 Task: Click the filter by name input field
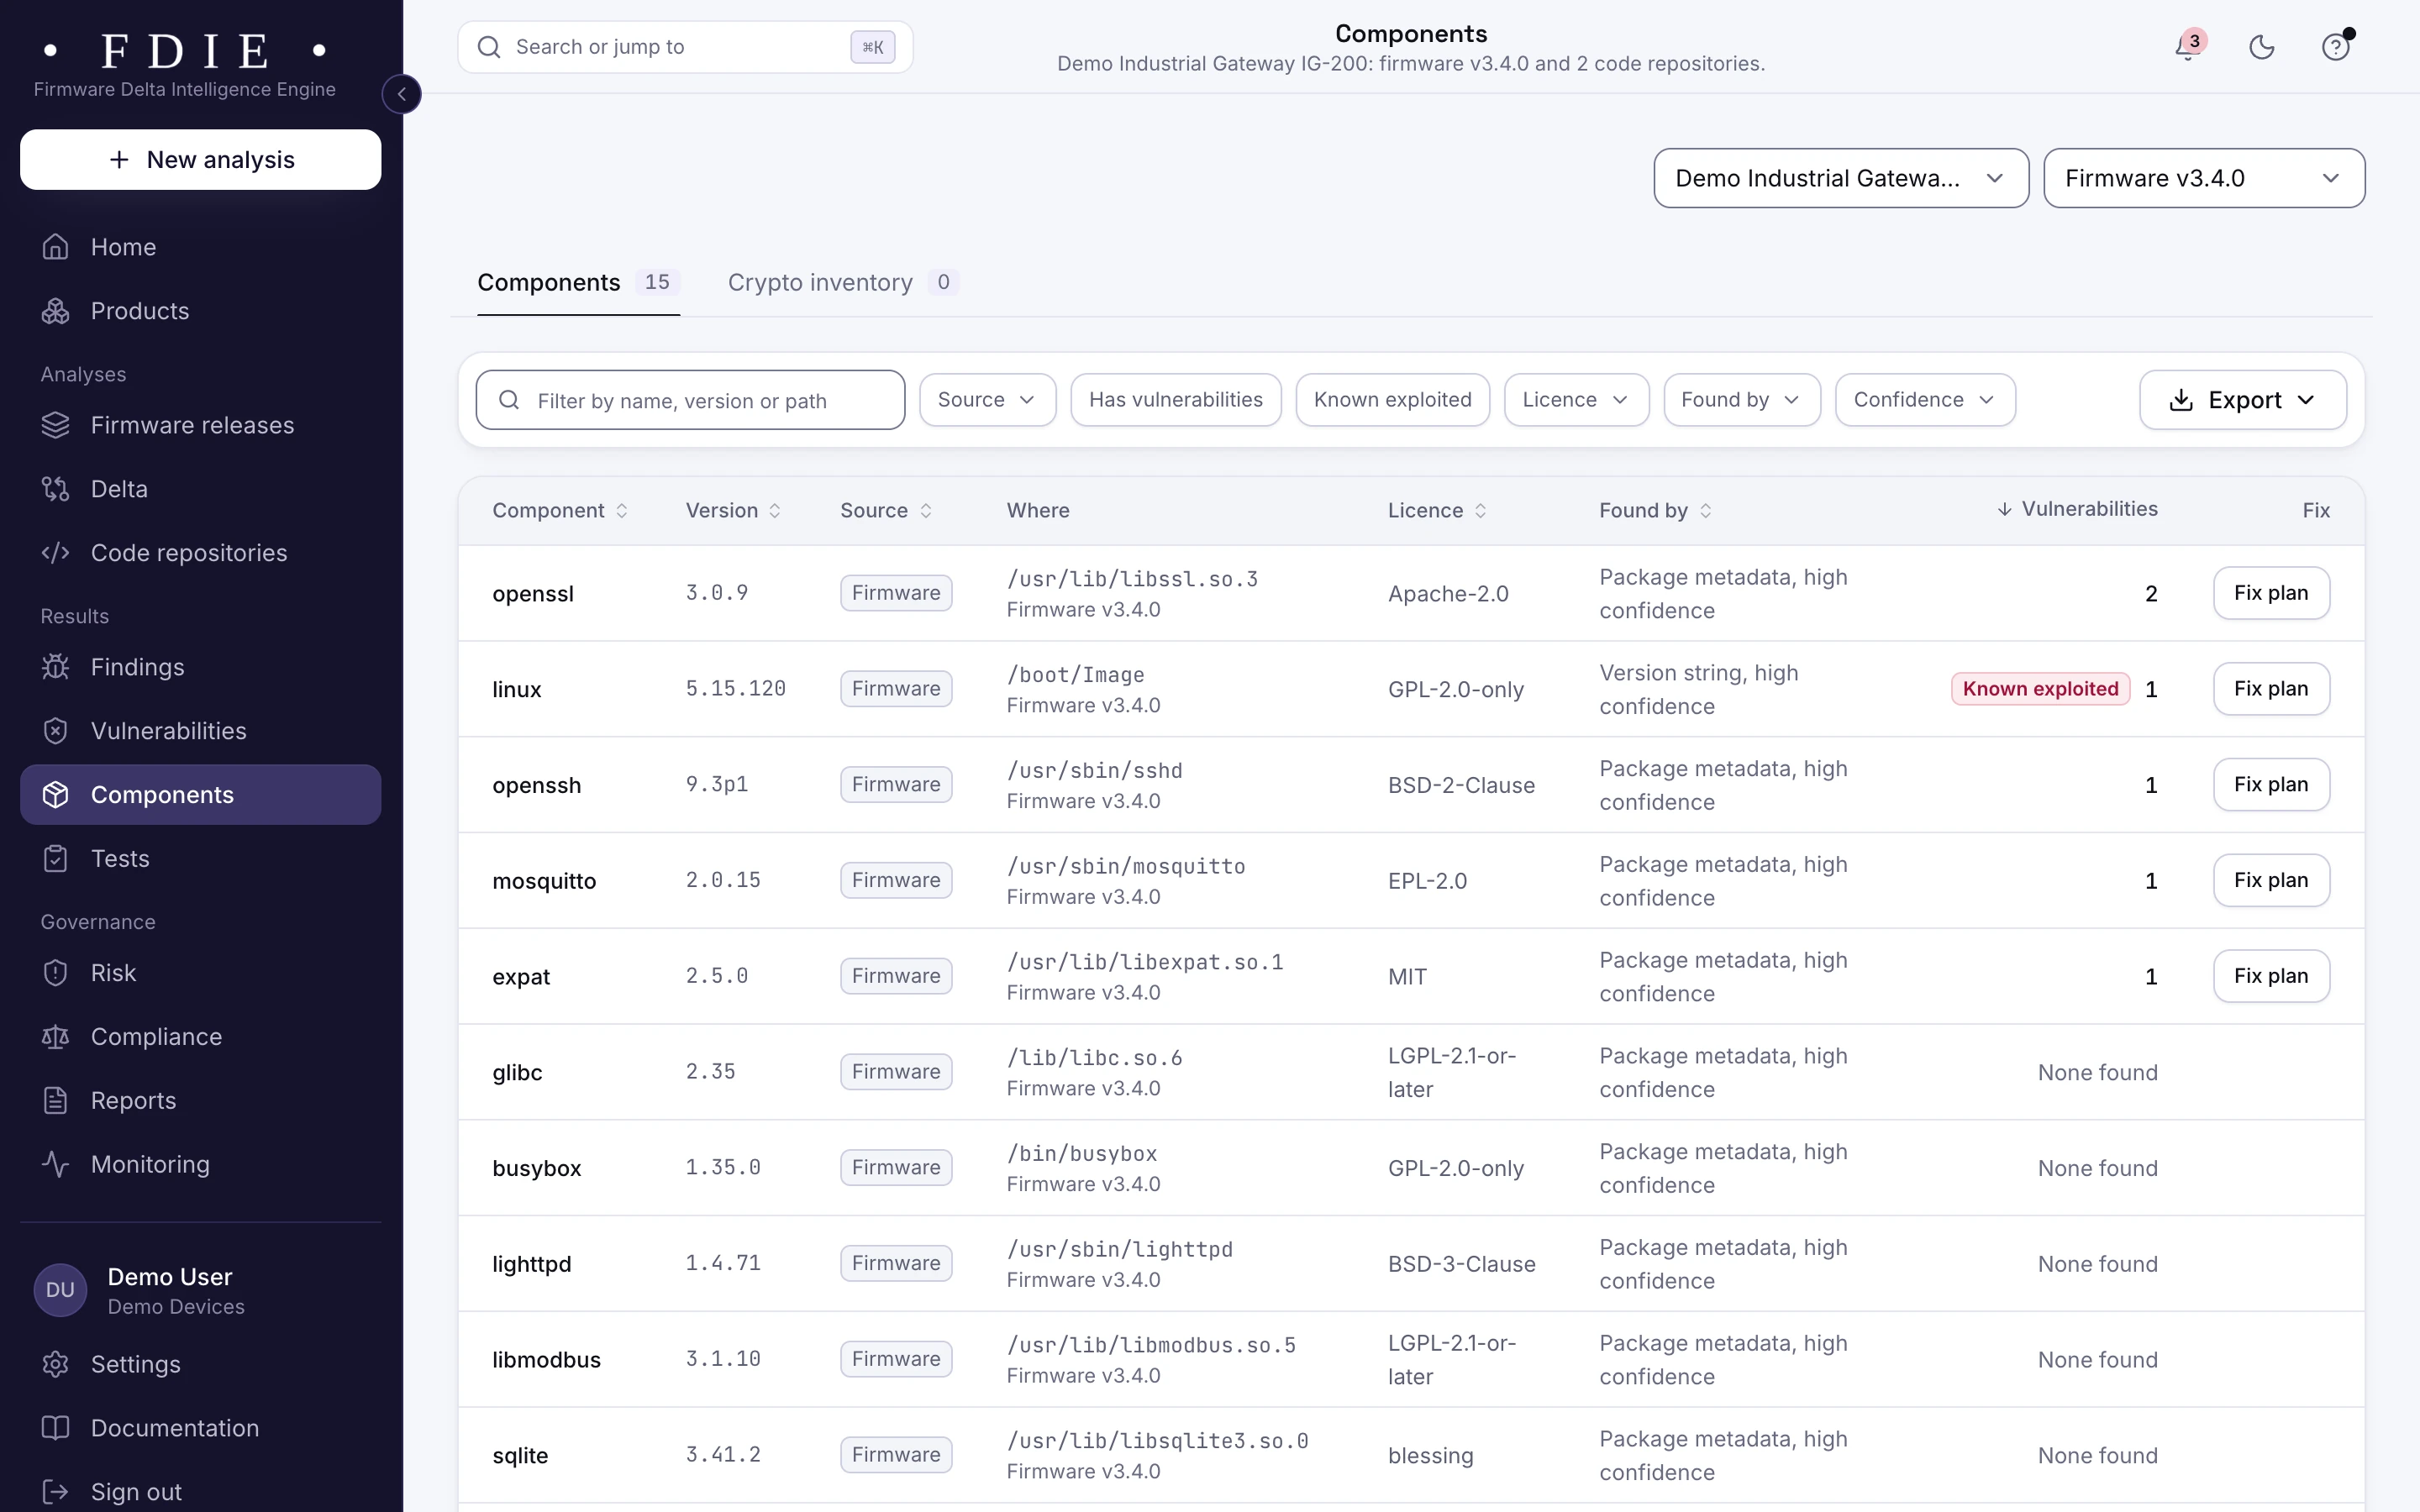tap(690, 400)
